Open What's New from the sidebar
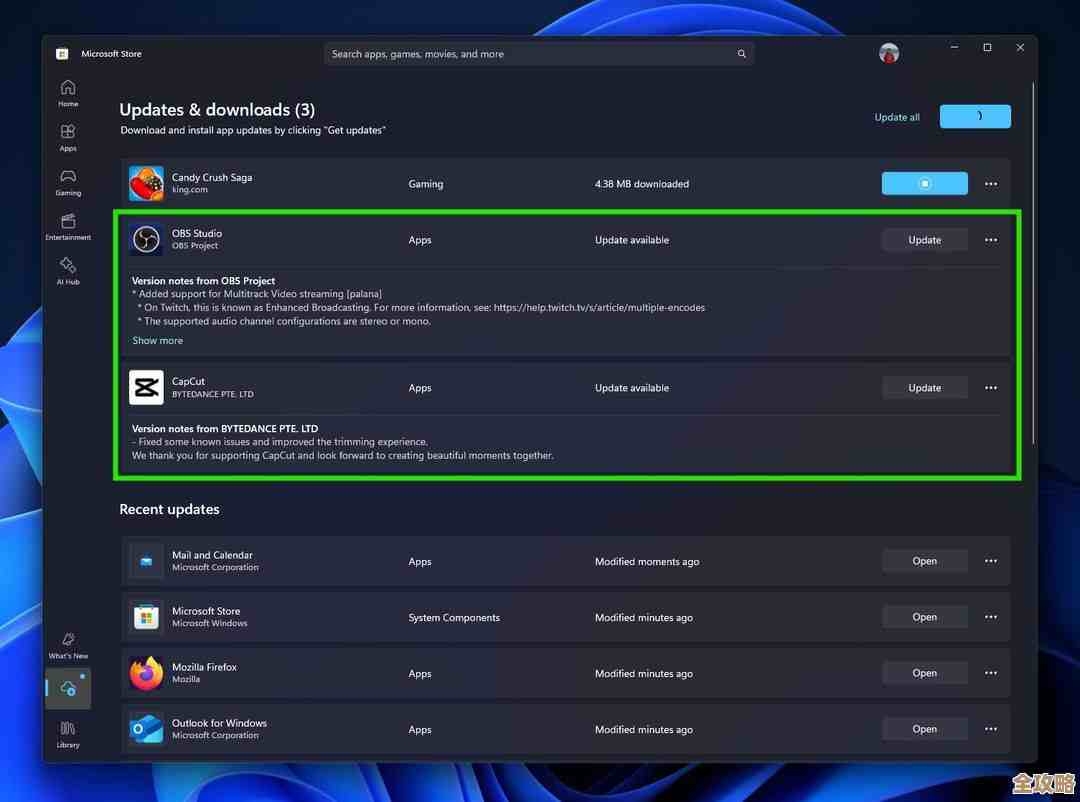 [67, 644]
